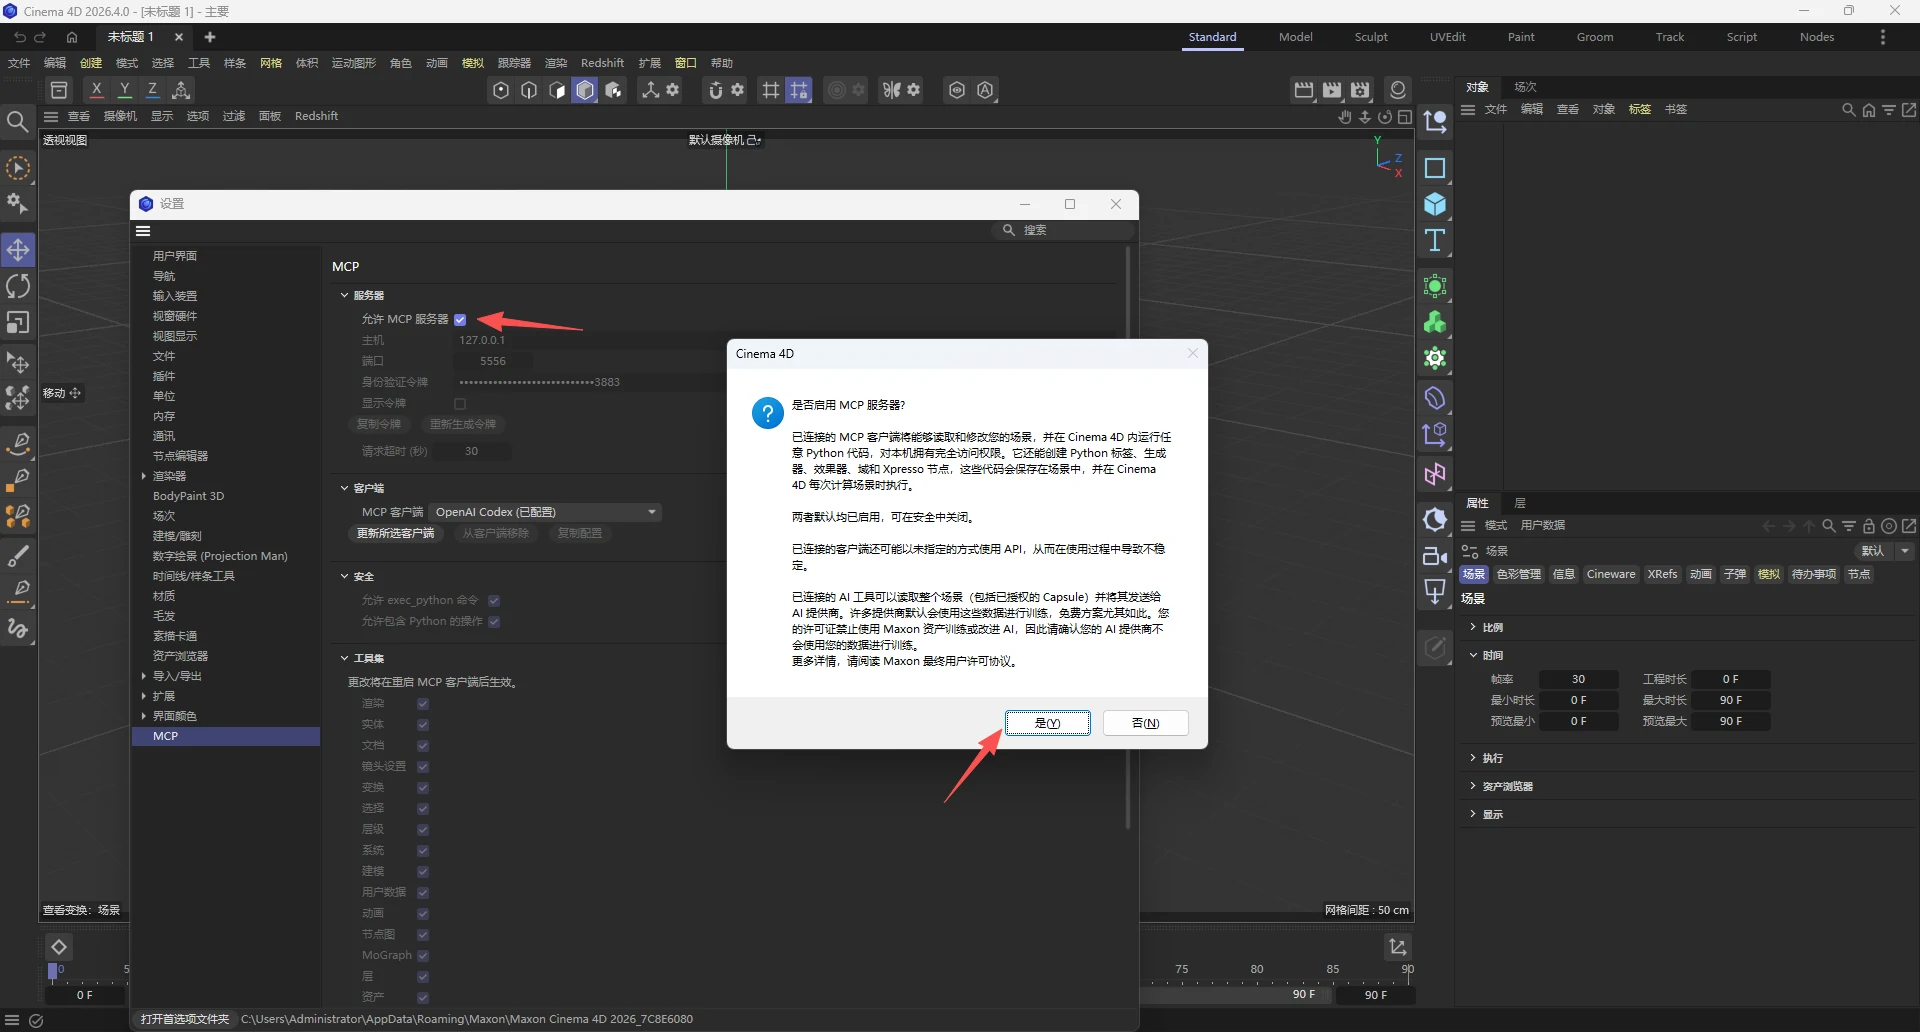Toggle Z axis lock
Image resolution: width=1920 pixels, height=1032 pixels.
(153, 90)
